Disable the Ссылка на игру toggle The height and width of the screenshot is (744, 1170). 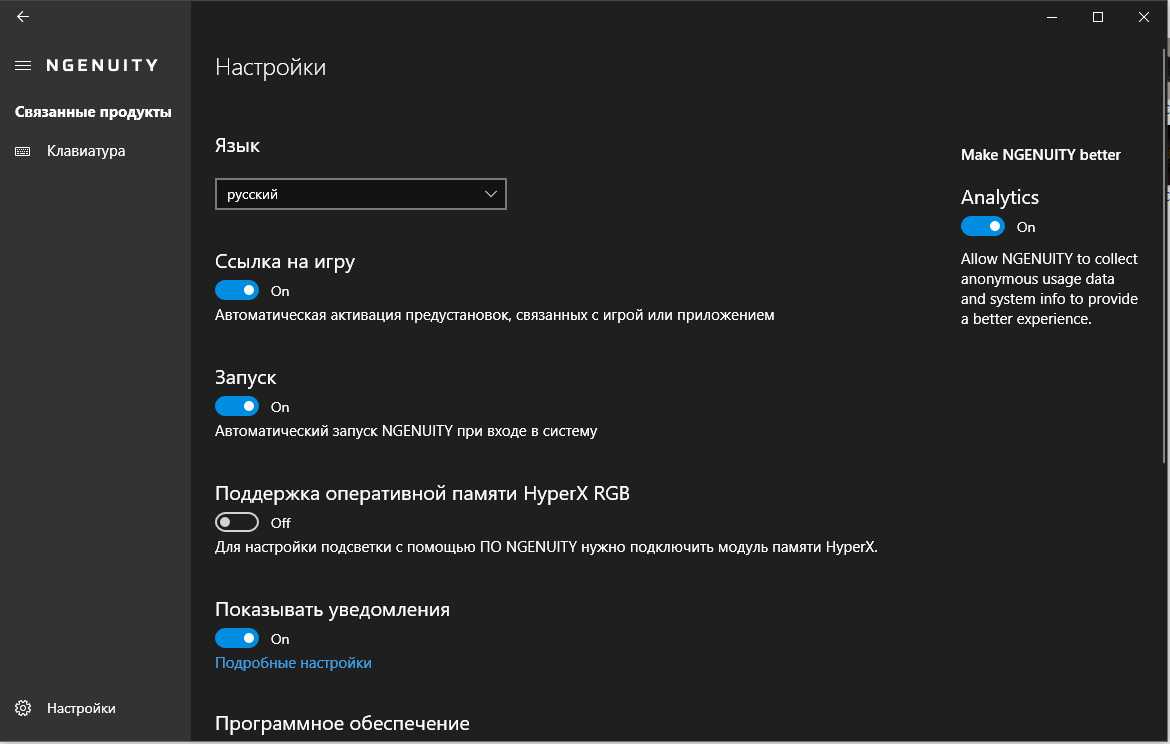click(237, 291)
